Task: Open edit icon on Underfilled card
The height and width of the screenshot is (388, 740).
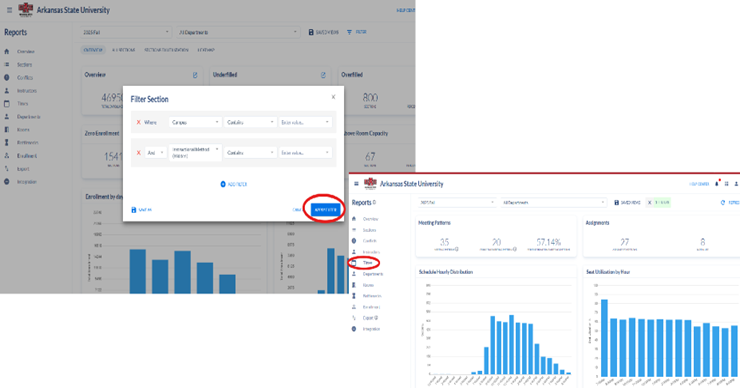Action: click(x=323, y=75)
